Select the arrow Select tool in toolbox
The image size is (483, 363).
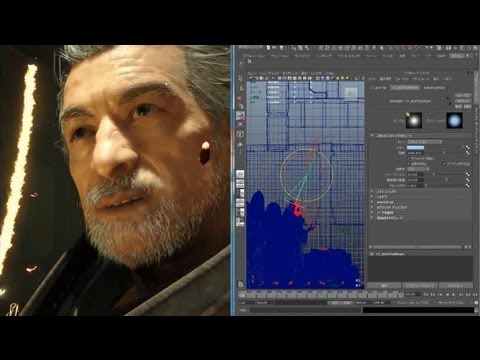tap(241, 78)
